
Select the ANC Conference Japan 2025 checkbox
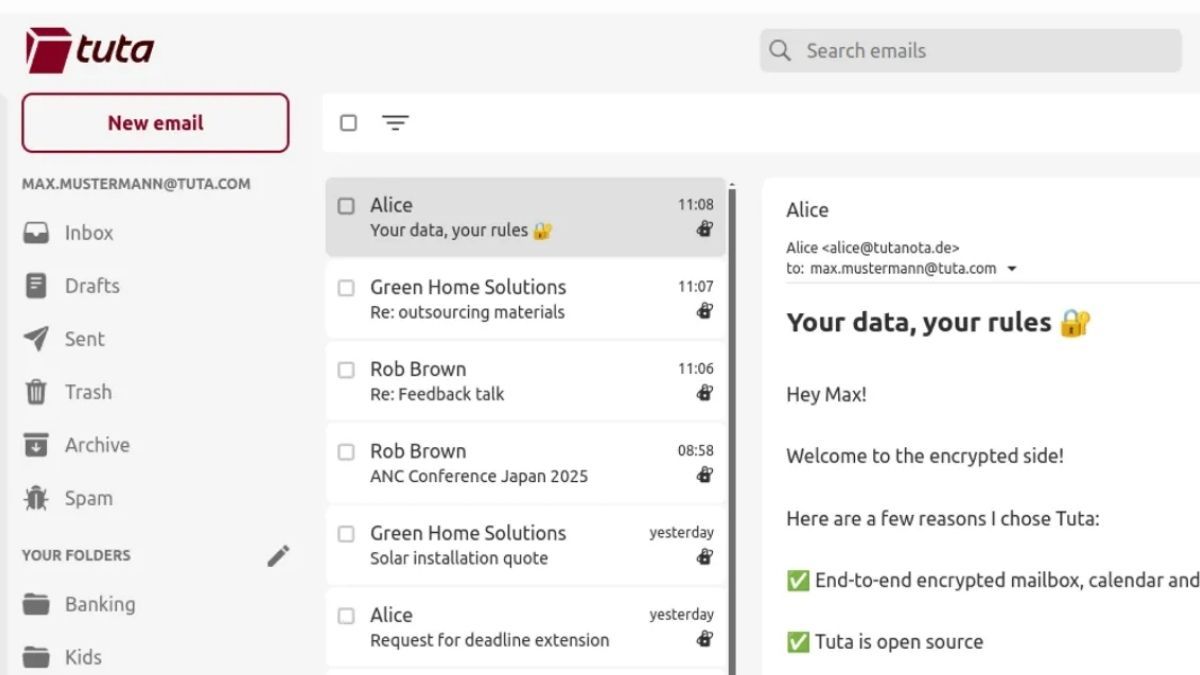pos(346,452)
